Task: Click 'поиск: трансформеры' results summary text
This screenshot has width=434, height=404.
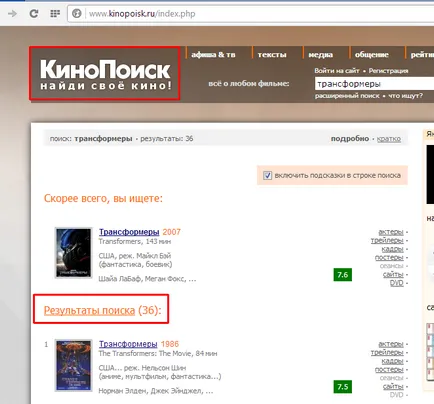Action: pos(91,139)
